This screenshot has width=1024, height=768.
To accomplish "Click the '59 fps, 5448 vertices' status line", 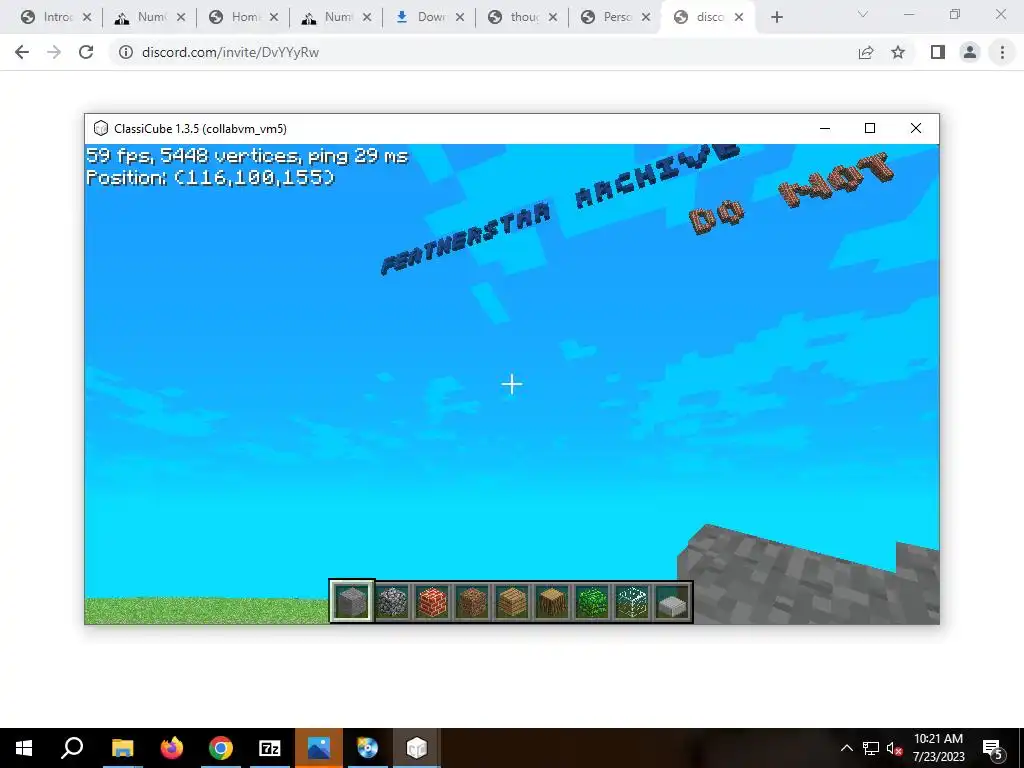I will tap(247, 155).
